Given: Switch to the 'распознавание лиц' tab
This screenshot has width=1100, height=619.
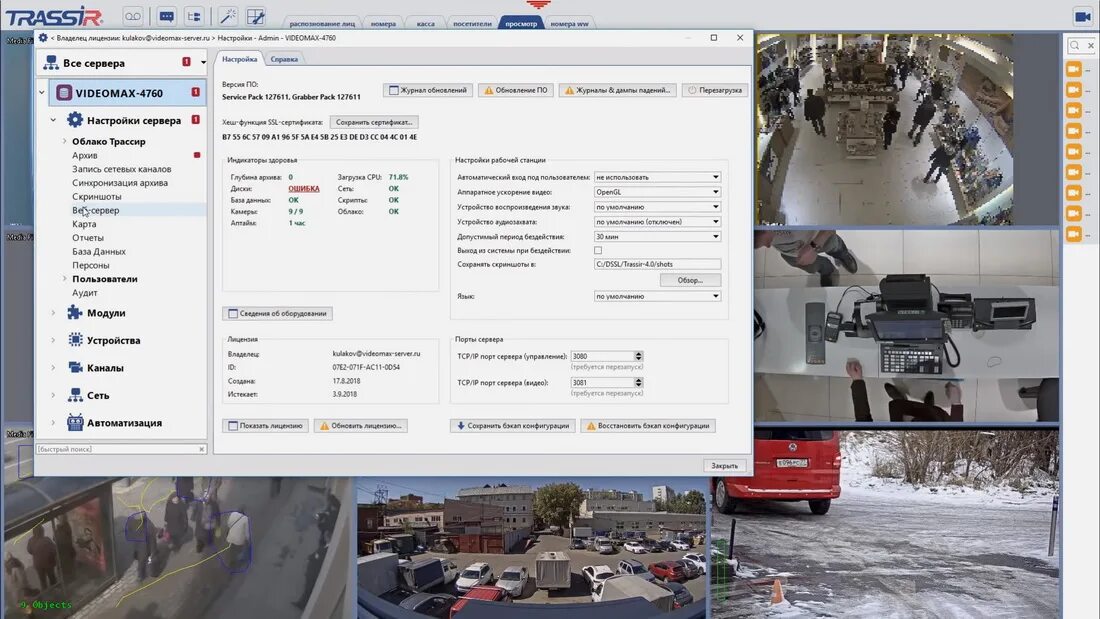Looking at the screenshot, I should coord(322,24).
